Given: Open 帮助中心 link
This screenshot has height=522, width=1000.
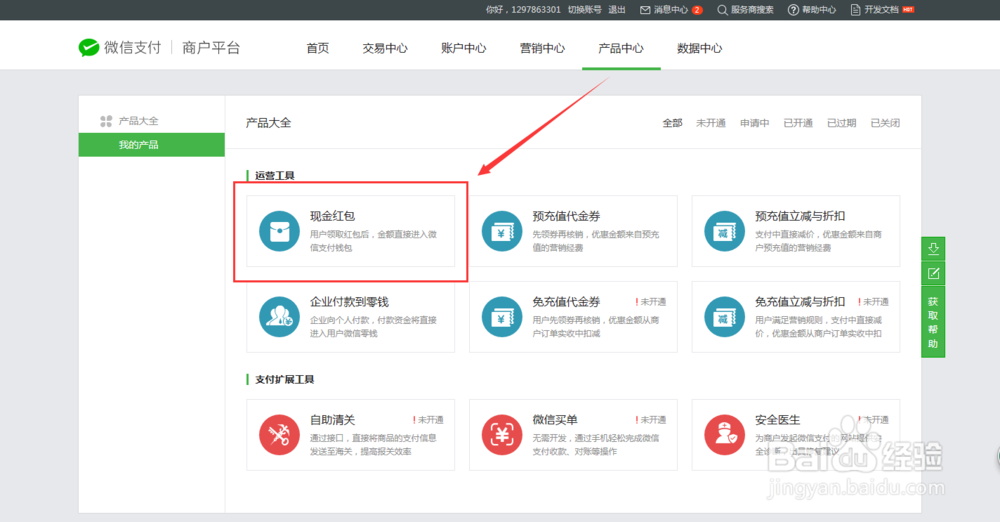Looking at the screenshot, I should point(819,10).
